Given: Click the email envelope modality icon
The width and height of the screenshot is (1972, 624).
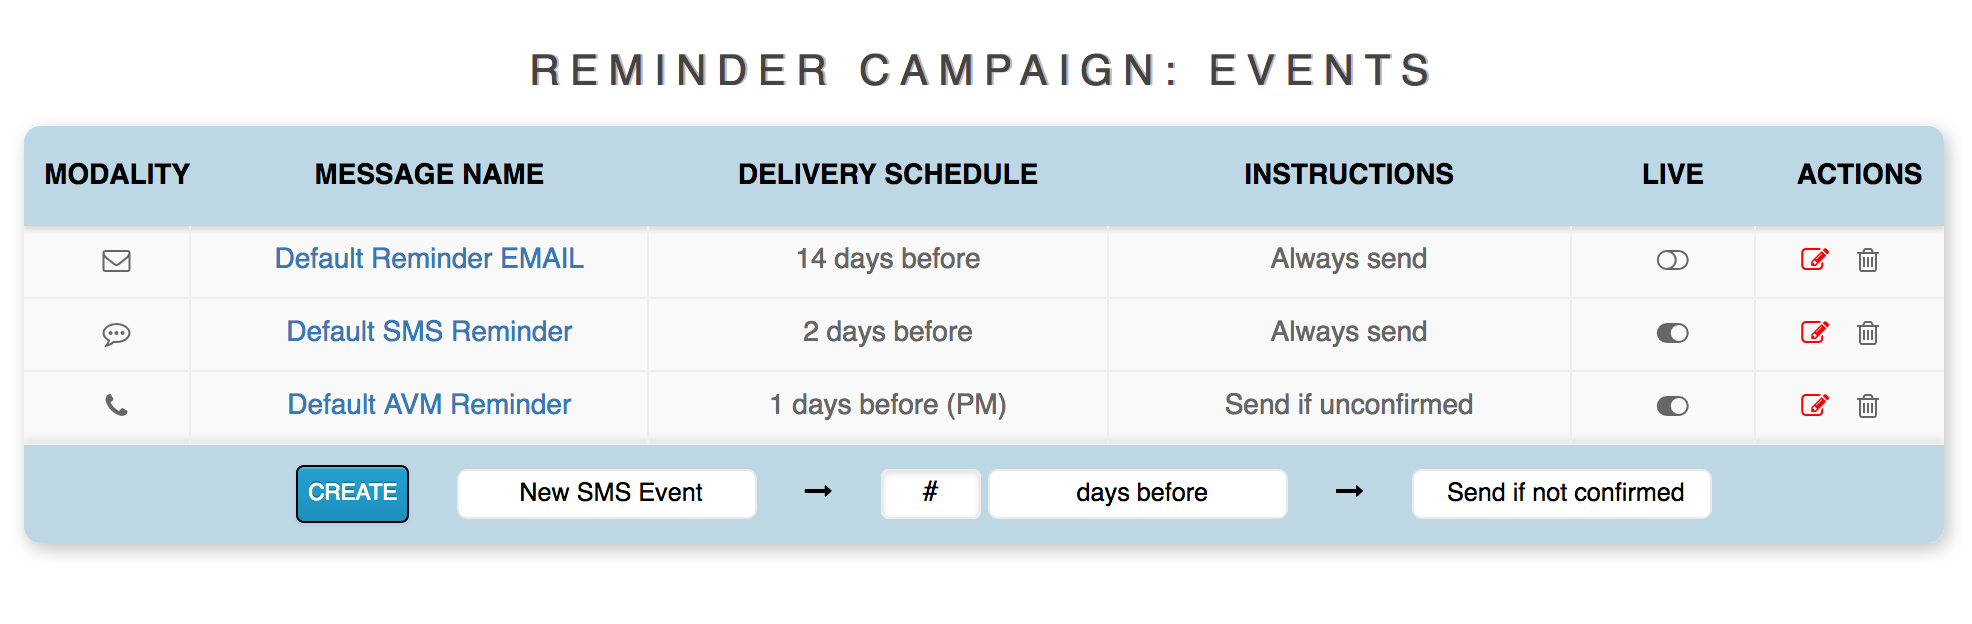Looking at the screenshot, I should pyautogui.click(x=117, y=261).
